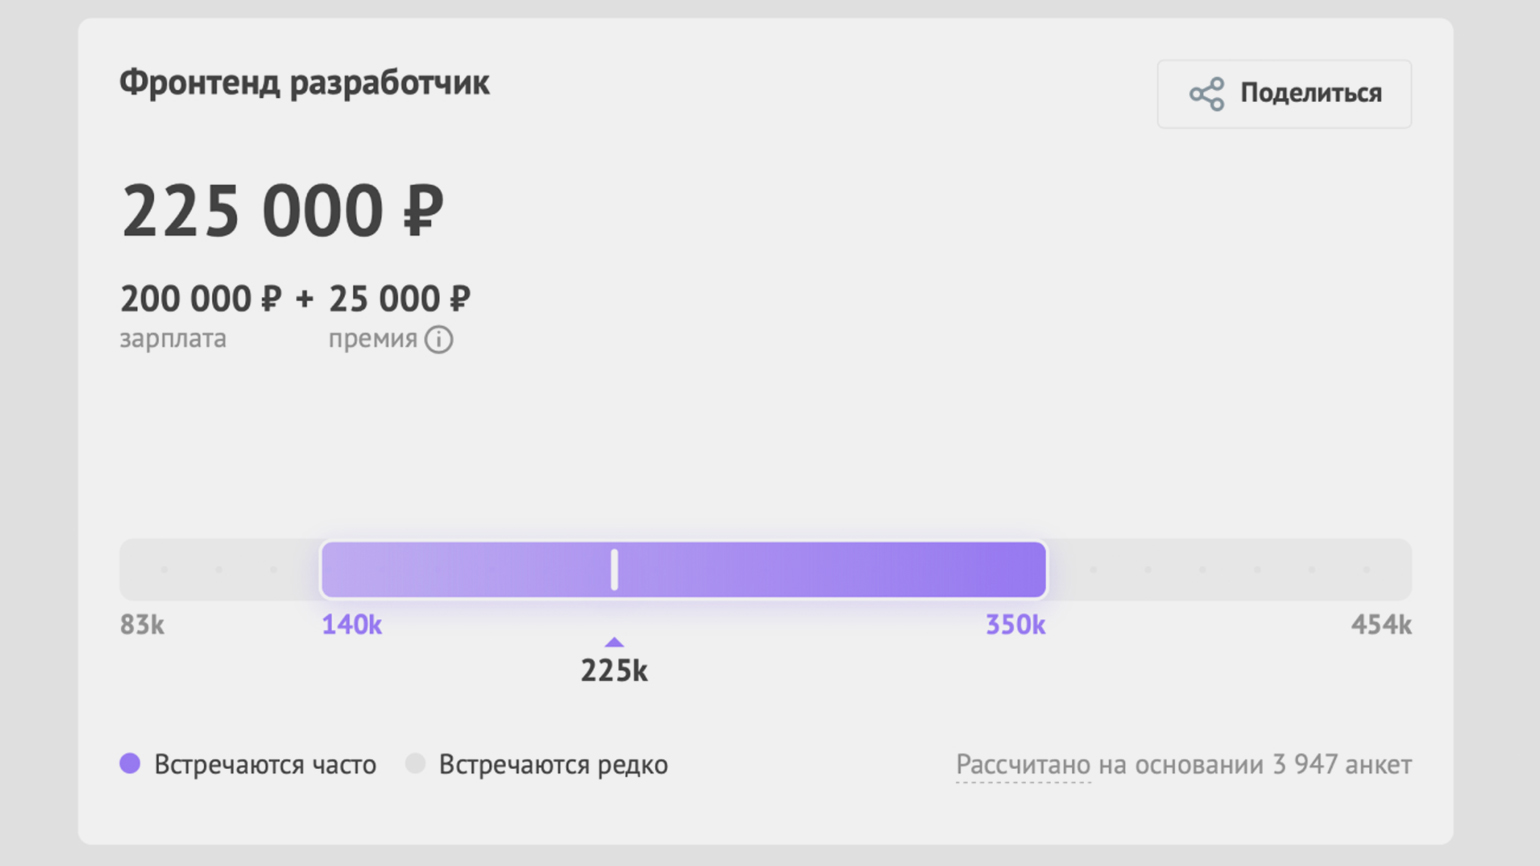This screenshot has height=866, width=1540.
Task: Click the 25 000 ₽ bonus amount
Action: coord(399,299)
